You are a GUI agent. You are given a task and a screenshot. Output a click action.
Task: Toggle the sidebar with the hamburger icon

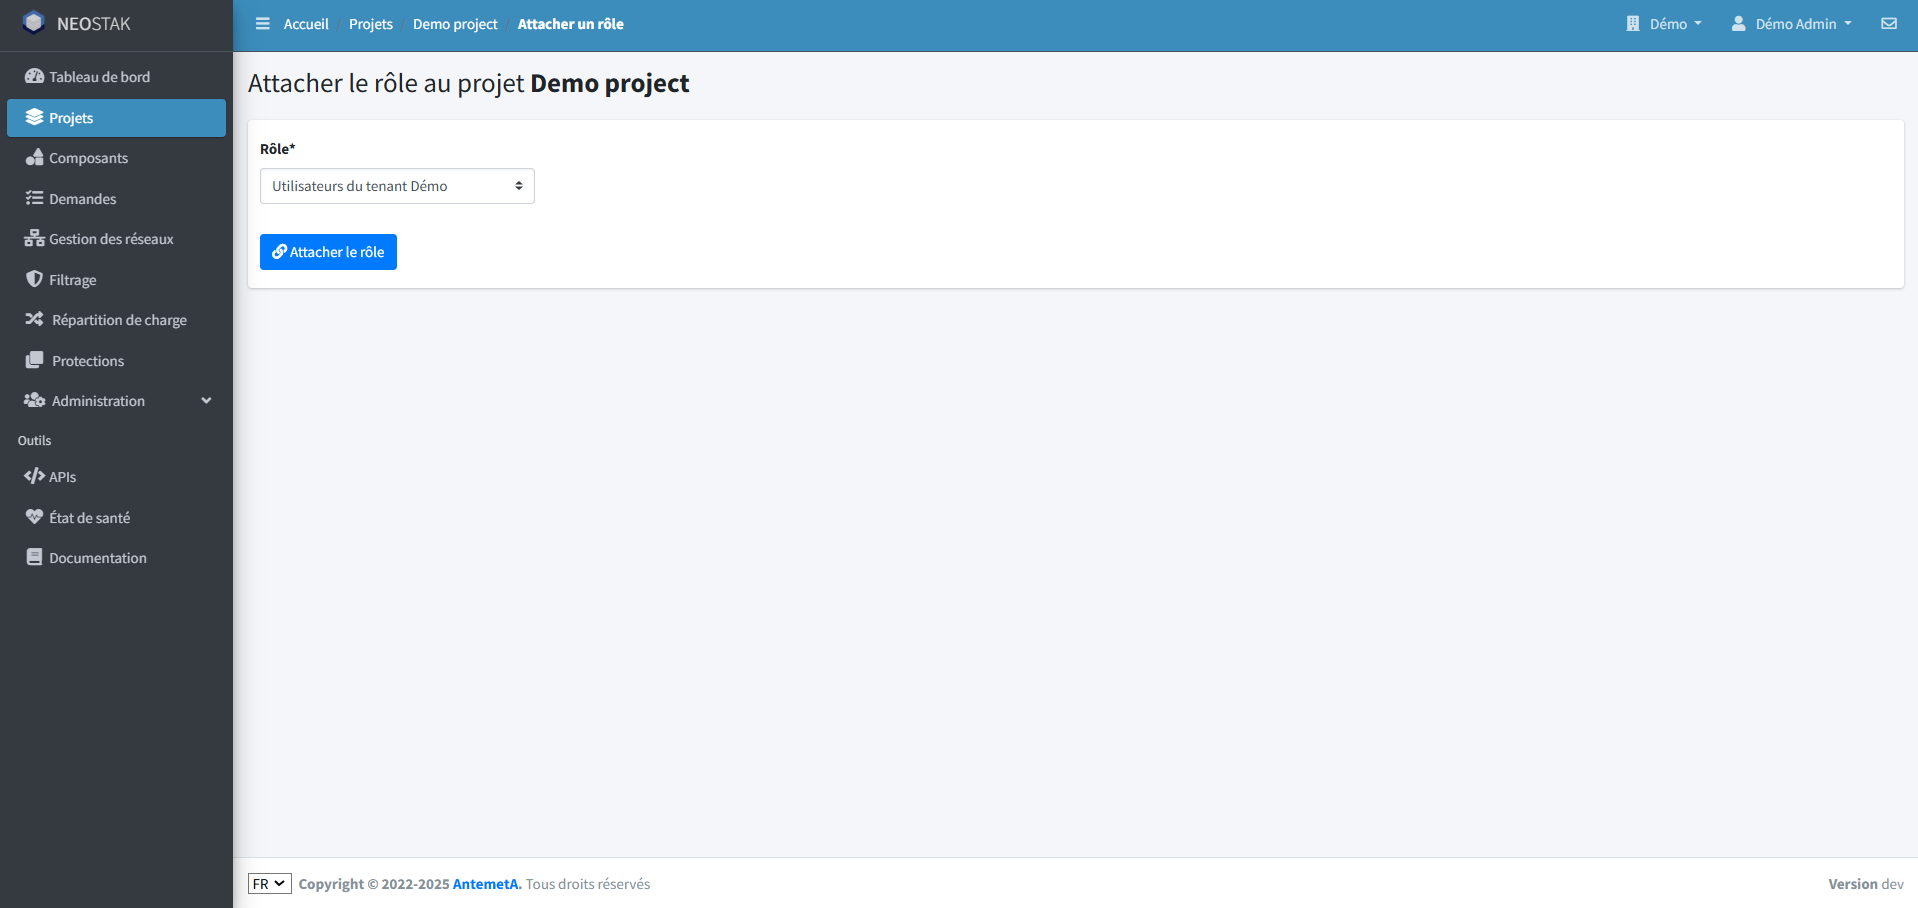pyautogui.click(x=262, y=23)
